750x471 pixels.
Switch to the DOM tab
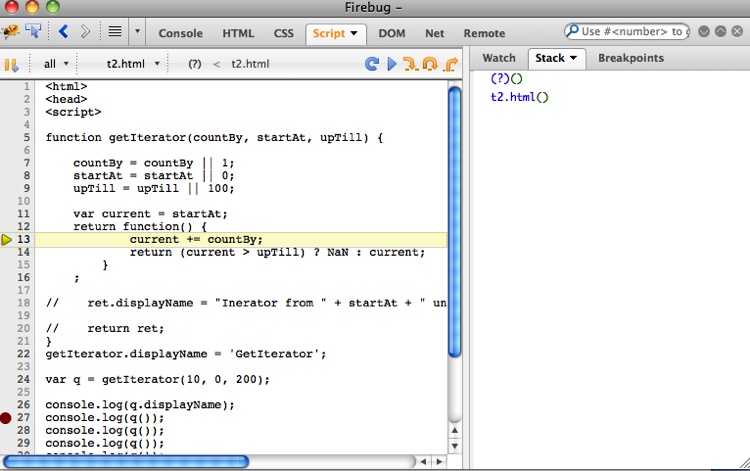pyautogui.click(x=392, y=33)
